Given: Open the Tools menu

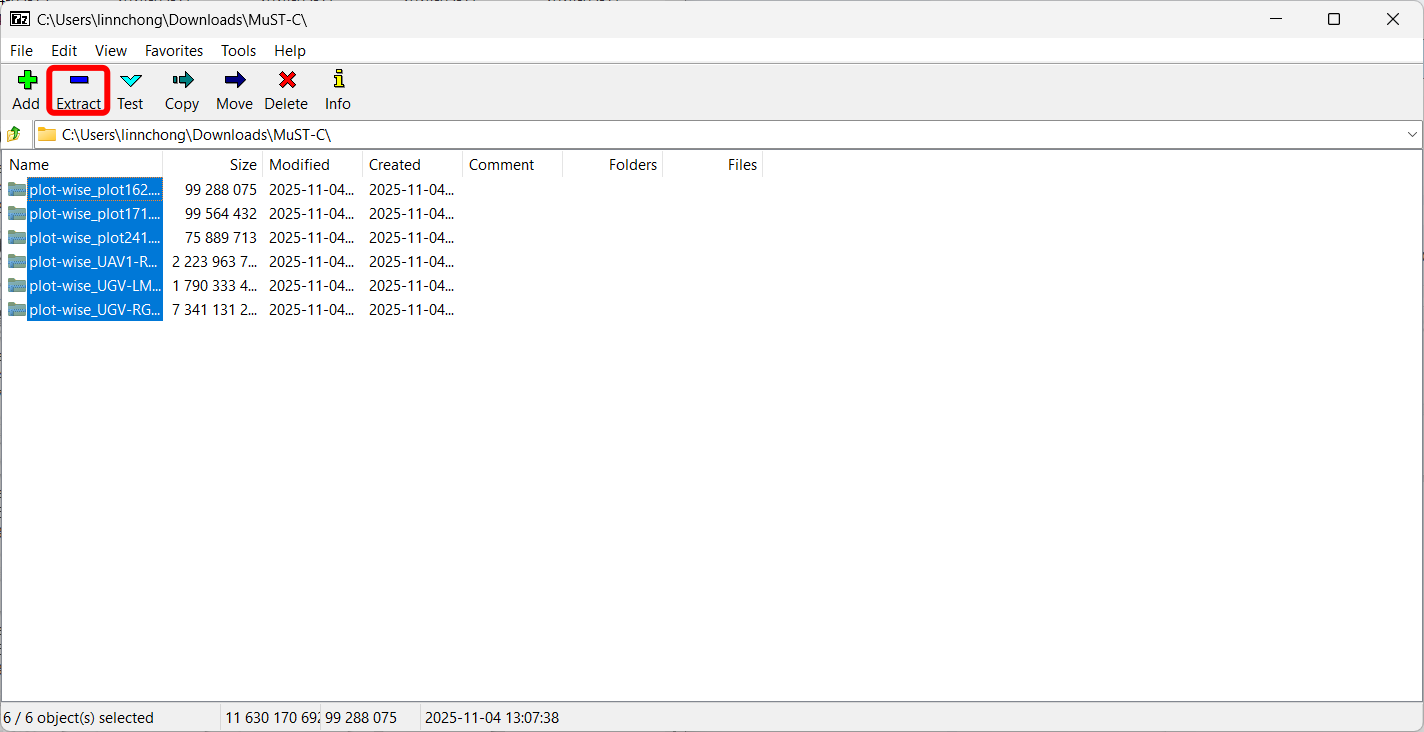Looking at the screenshot, I should pyautogui.click(x=238, y=51).
